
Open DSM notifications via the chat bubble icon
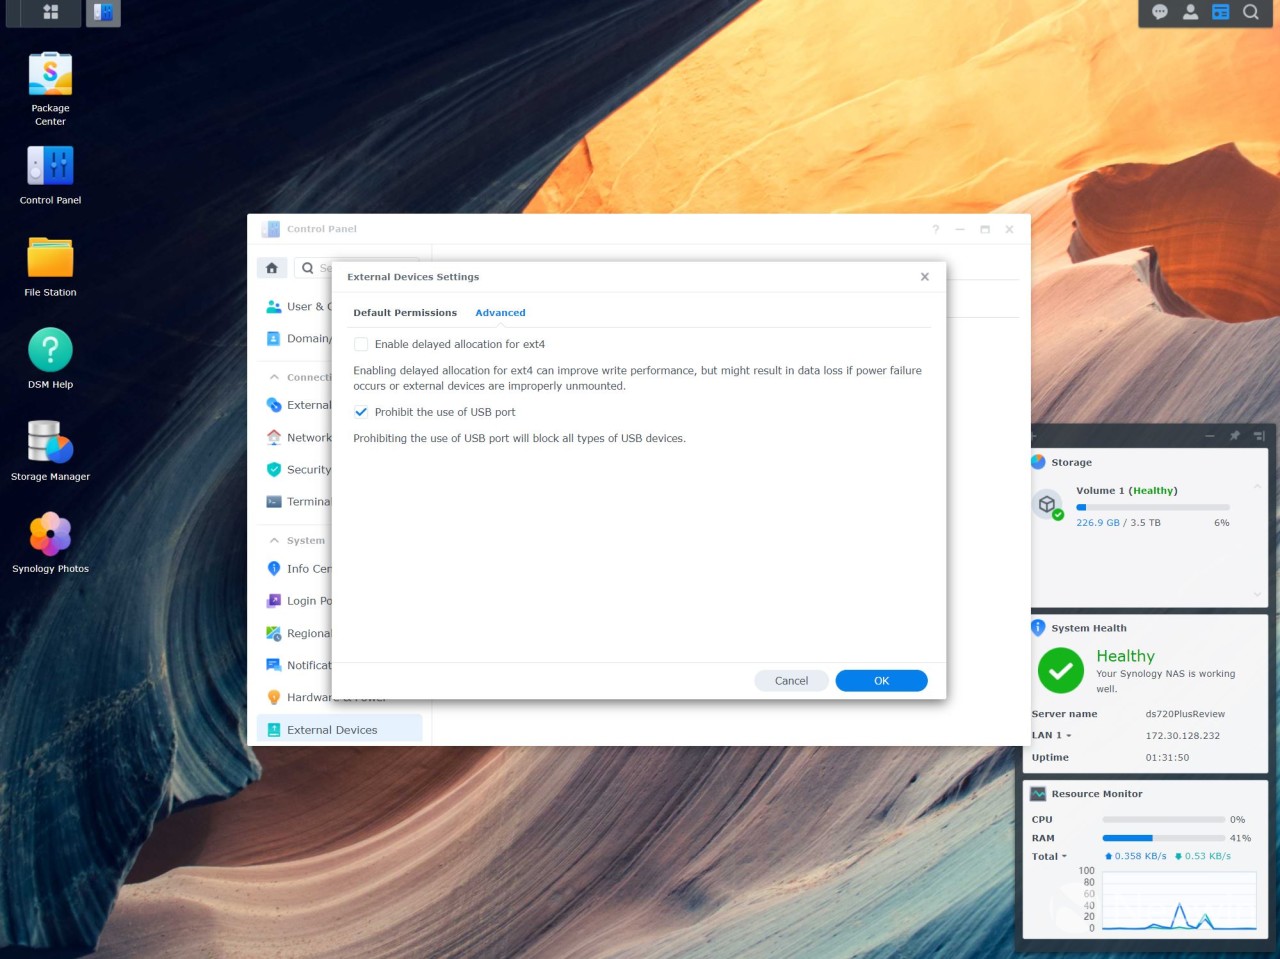[1159, 12]
